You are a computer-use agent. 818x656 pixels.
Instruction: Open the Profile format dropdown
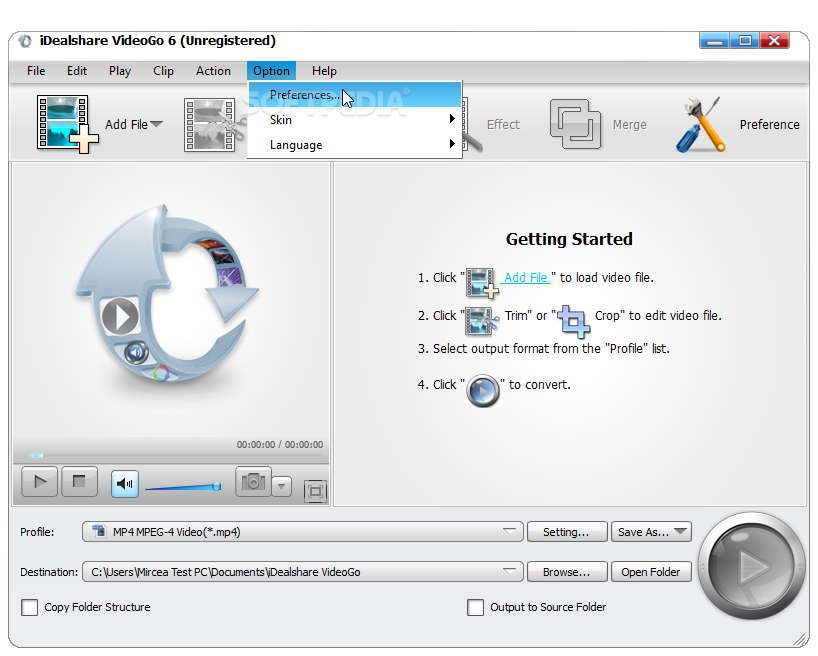tap(509, 531)
